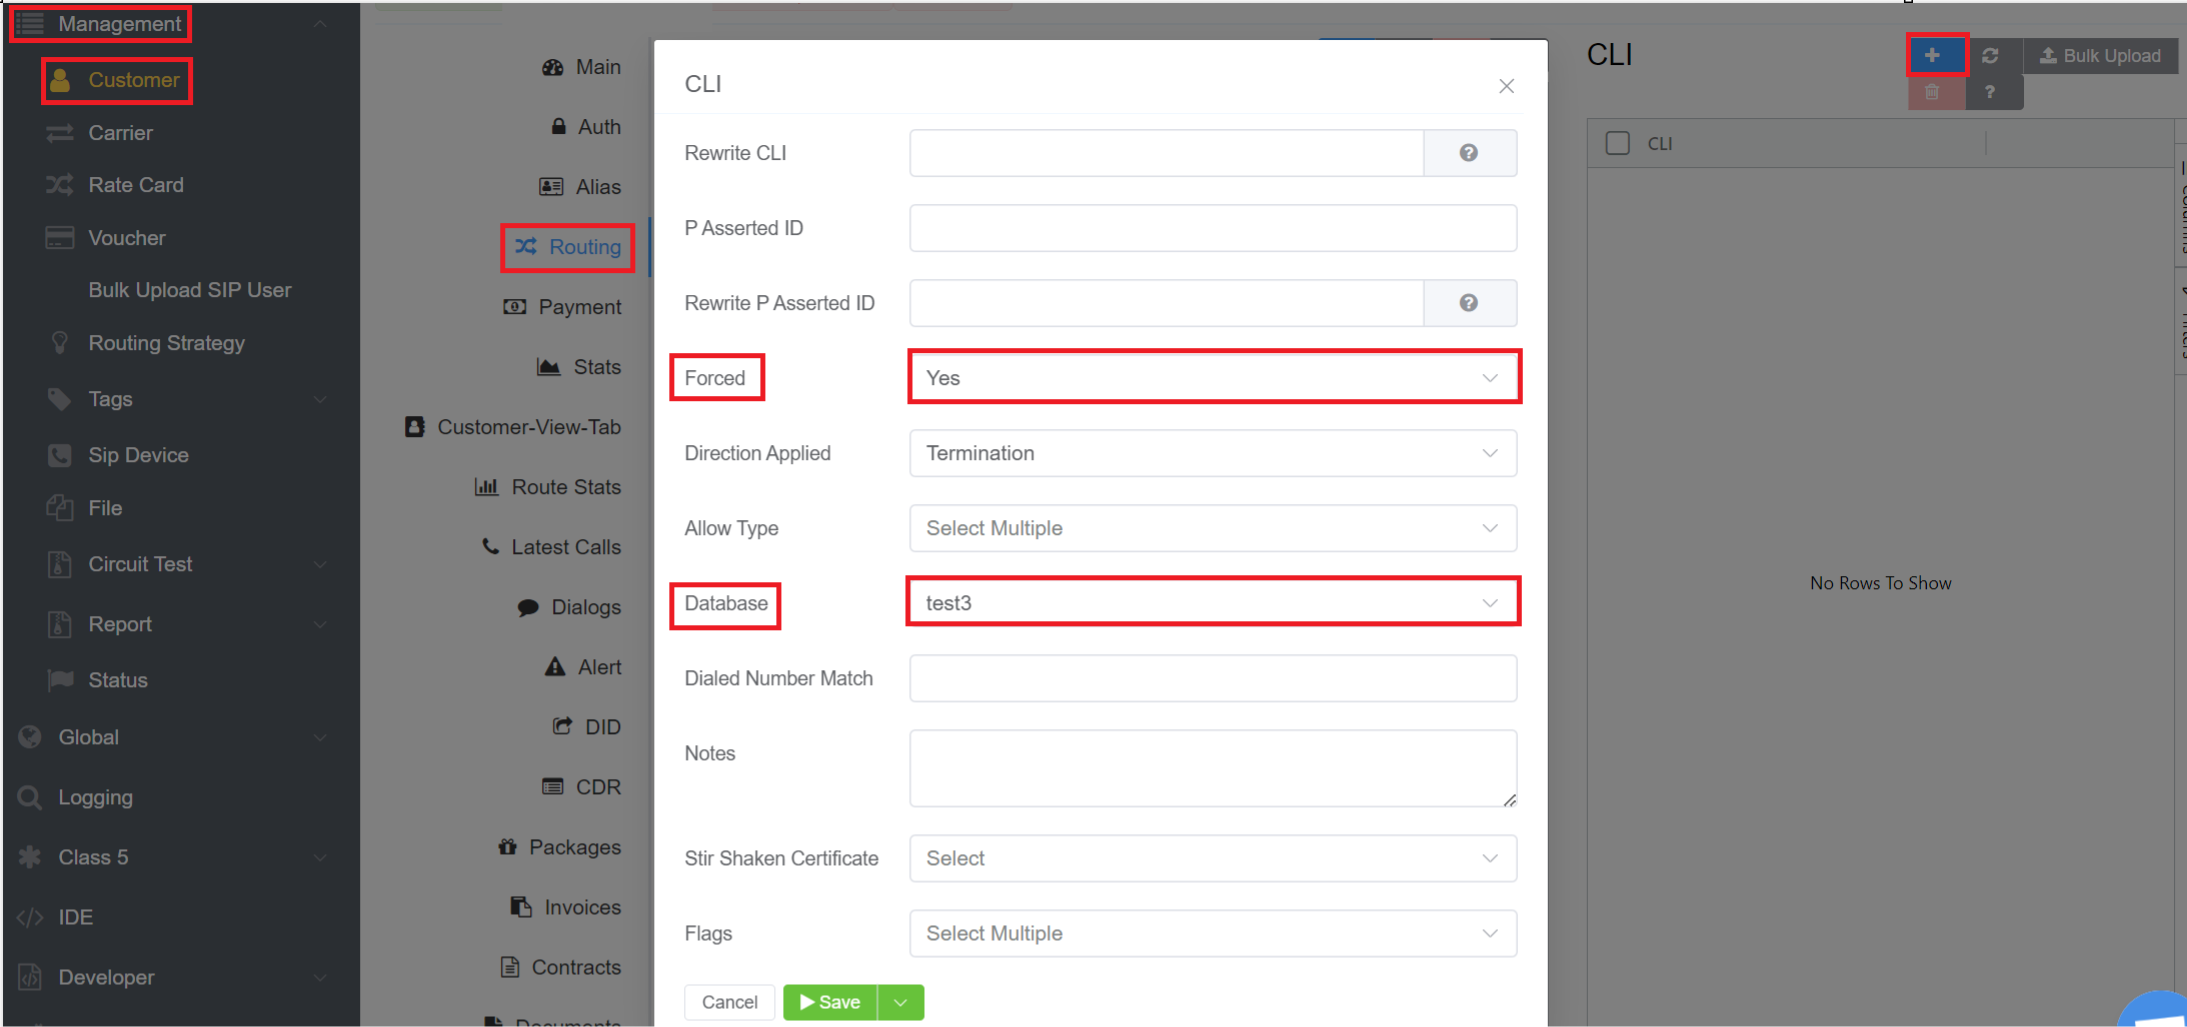Expand the Direction Applied dropdown

1212,453
